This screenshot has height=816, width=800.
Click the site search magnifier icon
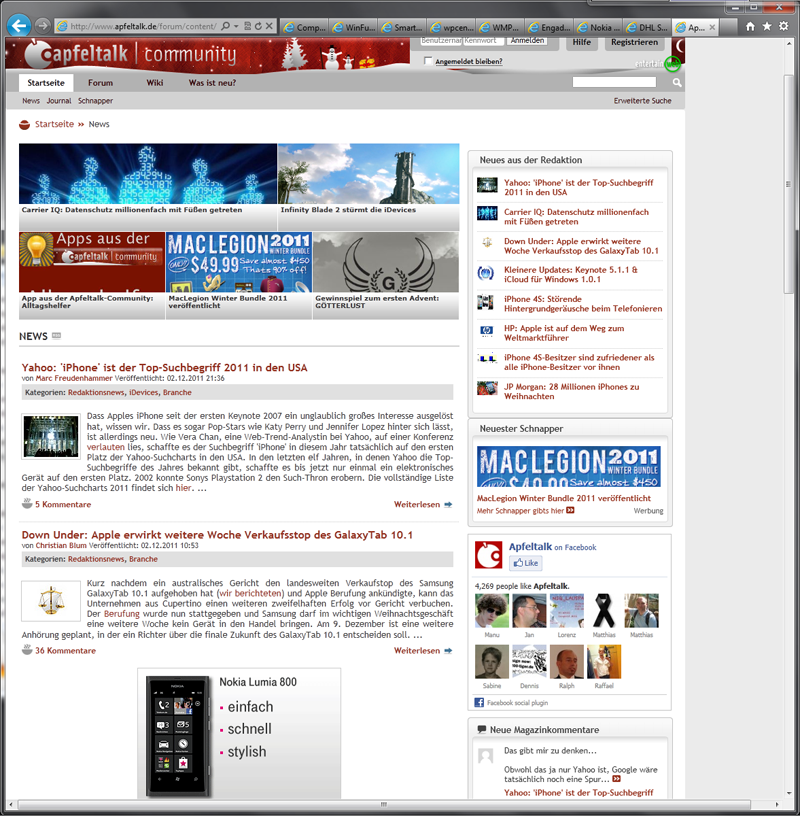tap(677, 82)
